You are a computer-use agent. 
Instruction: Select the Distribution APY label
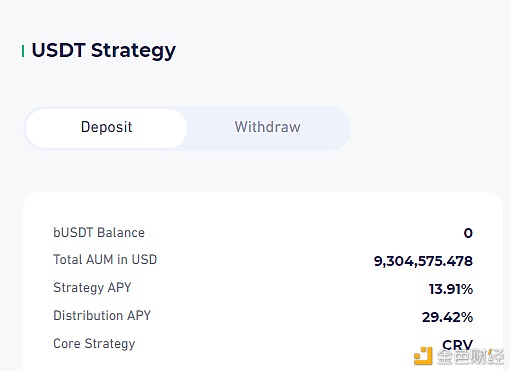click(102, 315)
